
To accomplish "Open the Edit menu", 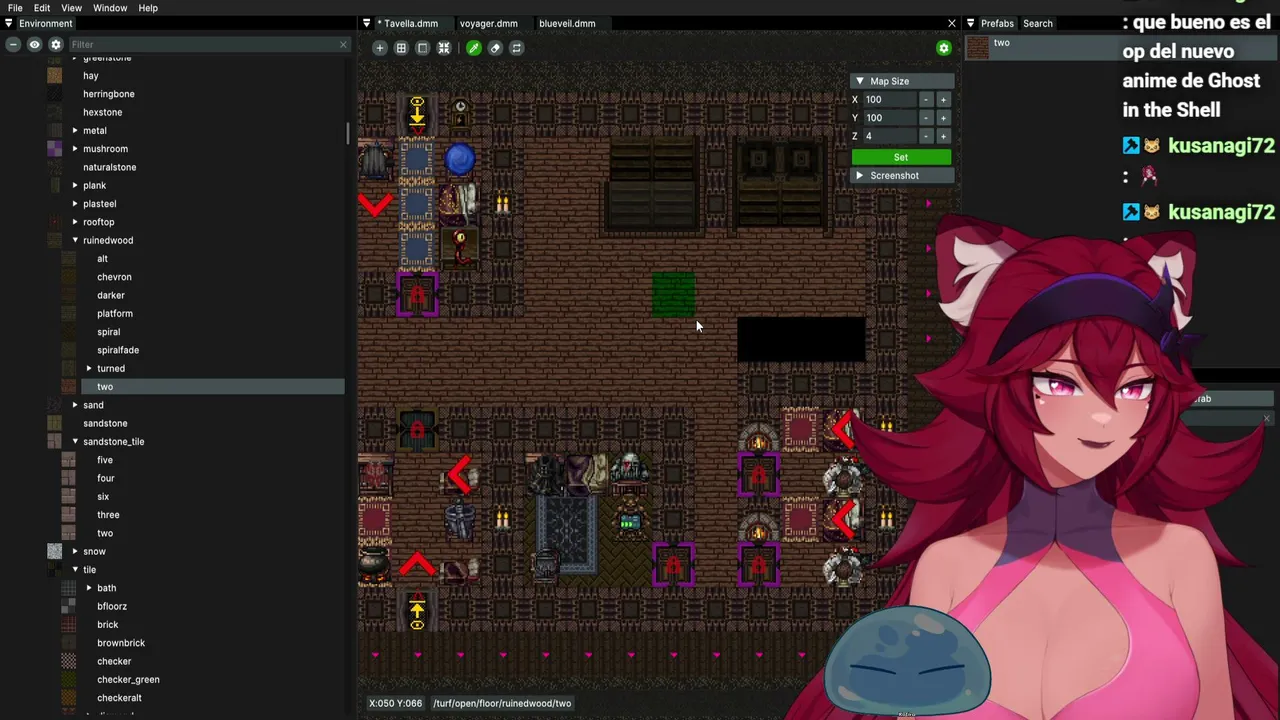I will (x=42, y=8).
